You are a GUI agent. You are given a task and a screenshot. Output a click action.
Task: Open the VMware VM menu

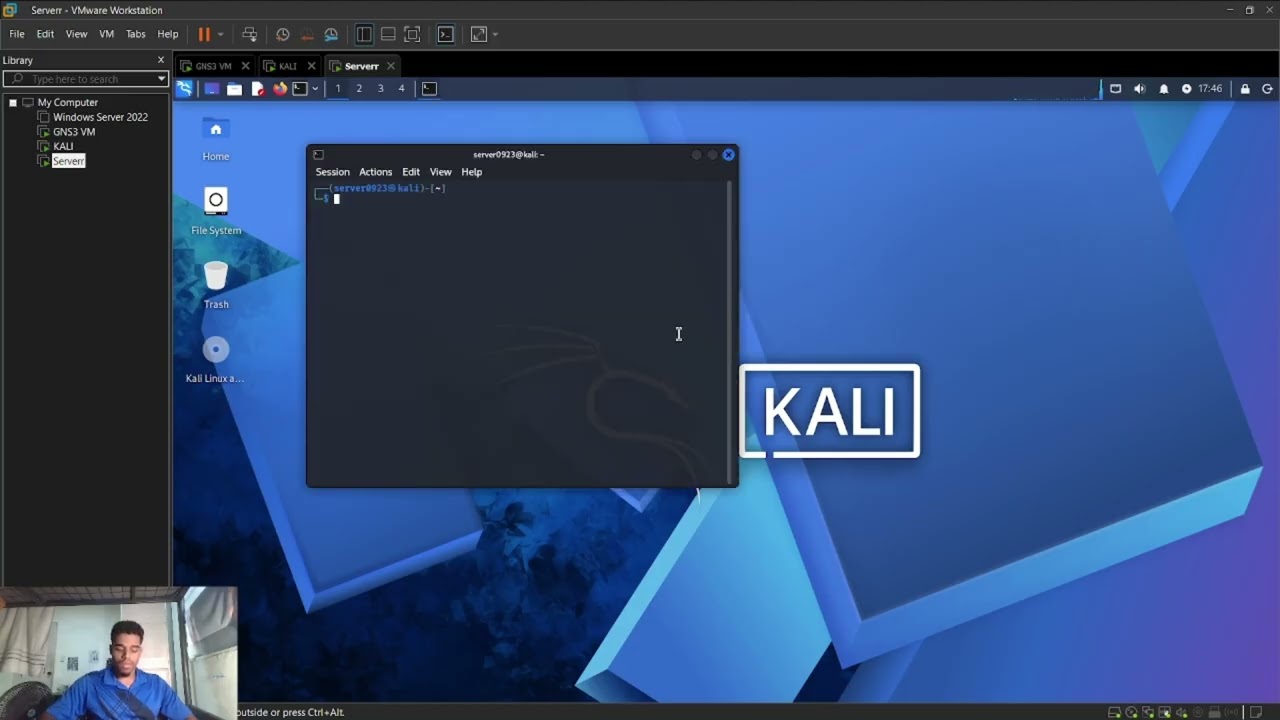106,34
